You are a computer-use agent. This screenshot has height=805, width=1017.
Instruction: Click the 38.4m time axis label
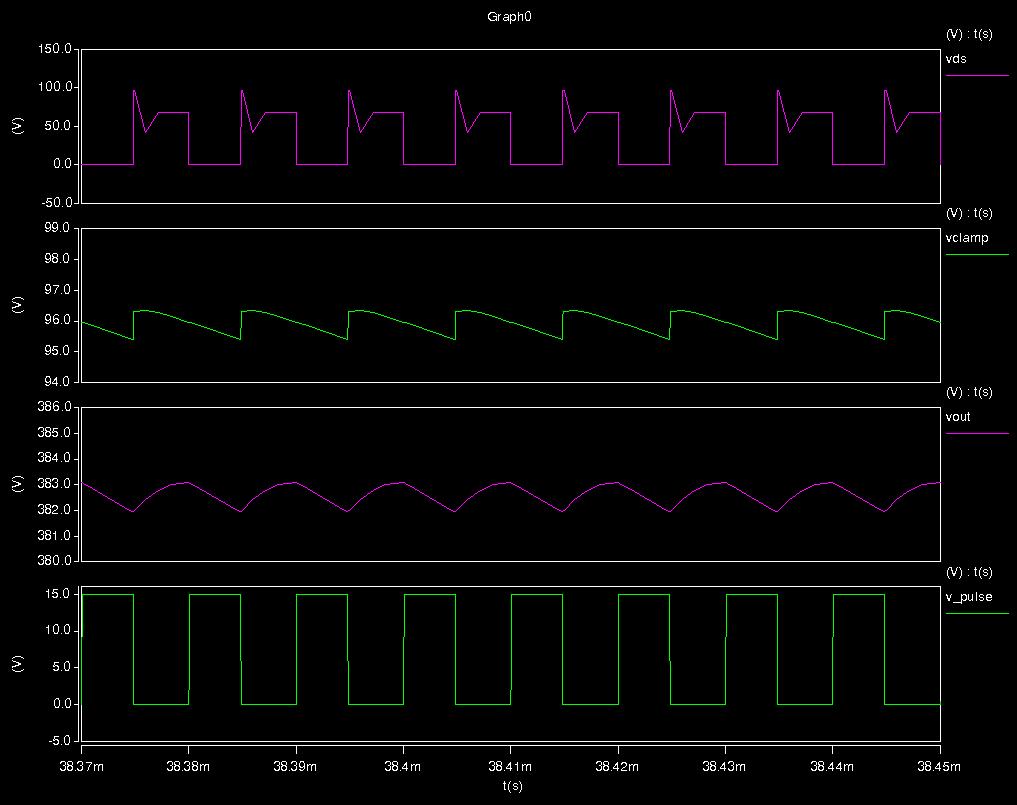click(403, 767)
